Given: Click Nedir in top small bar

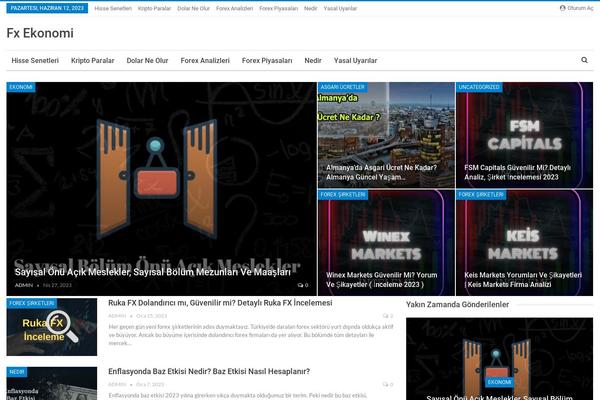Looking at the screenshot, I should tap(310, 8).
